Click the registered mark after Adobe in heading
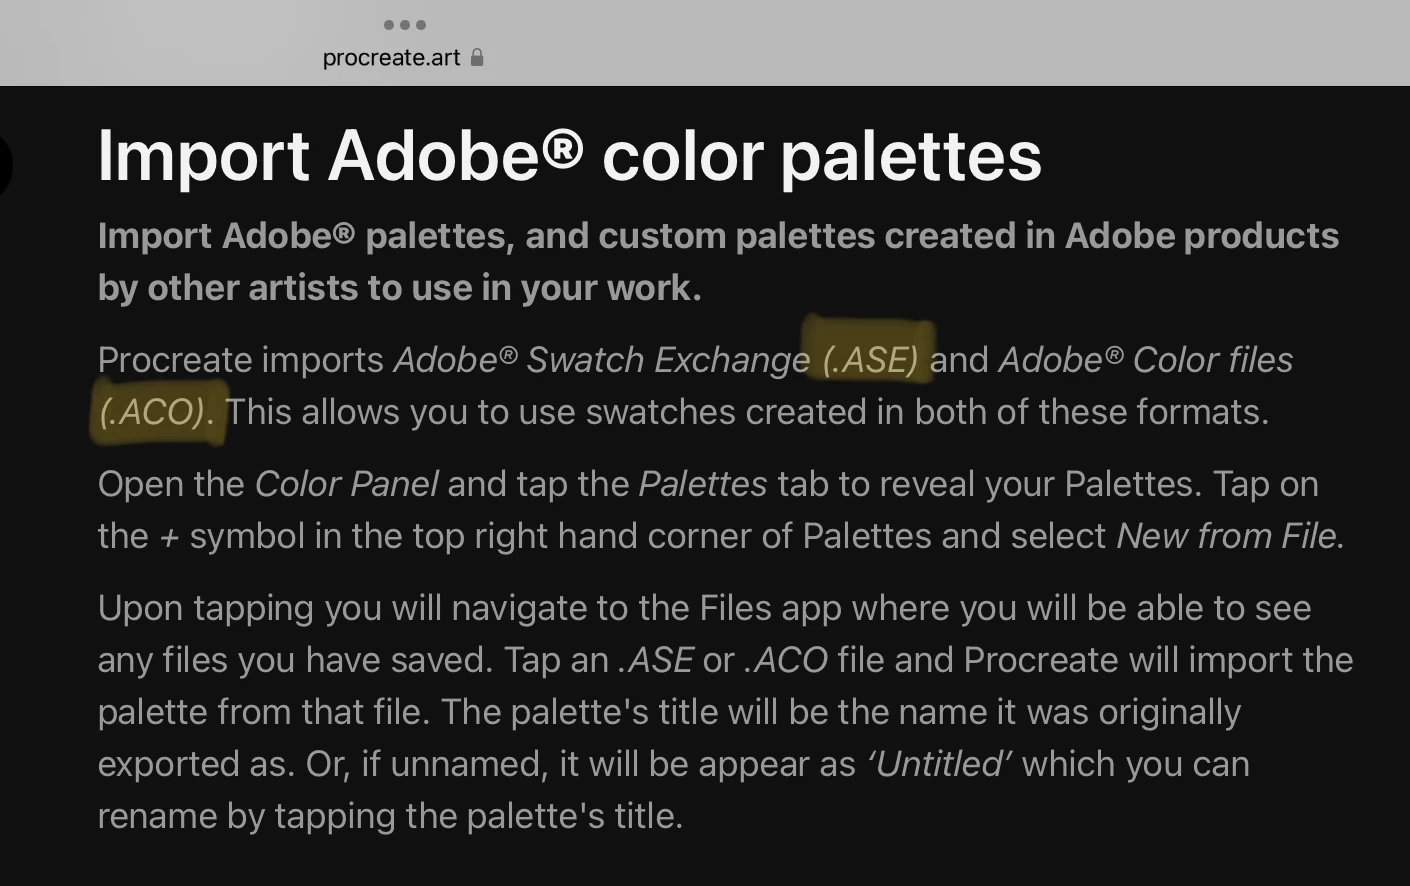Image resolution: width=1410 pixels, height=886 pixels. 562,150
